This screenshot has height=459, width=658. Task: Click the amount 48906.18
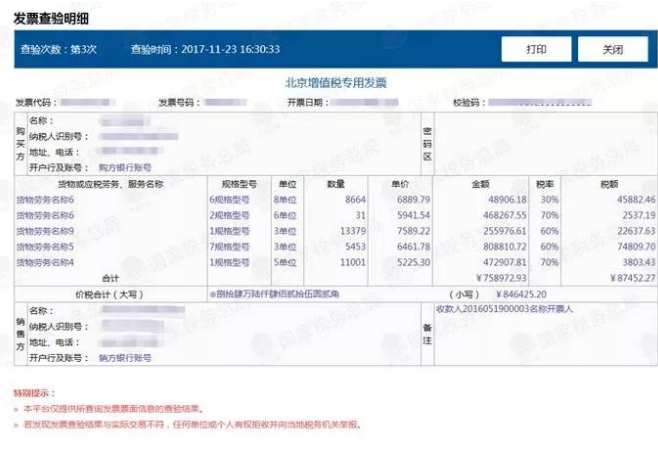tap(507, 200)
